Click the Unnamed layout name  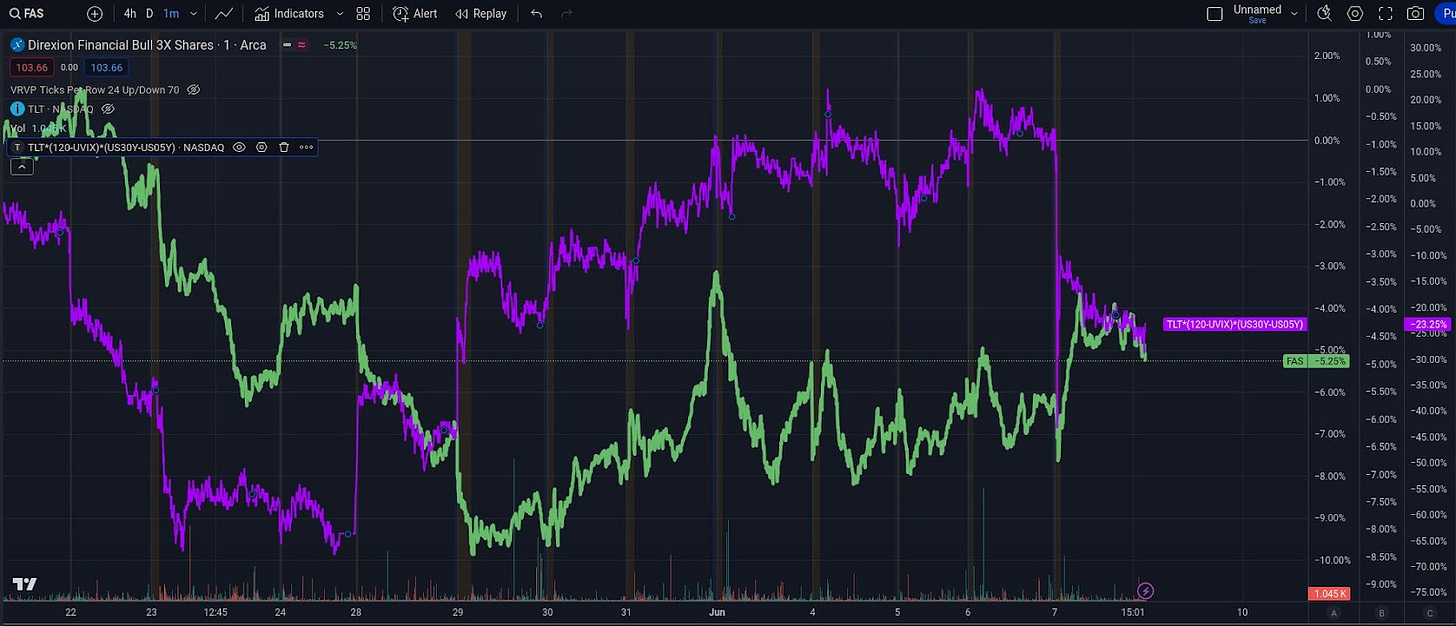click(x=1257, y=10)
